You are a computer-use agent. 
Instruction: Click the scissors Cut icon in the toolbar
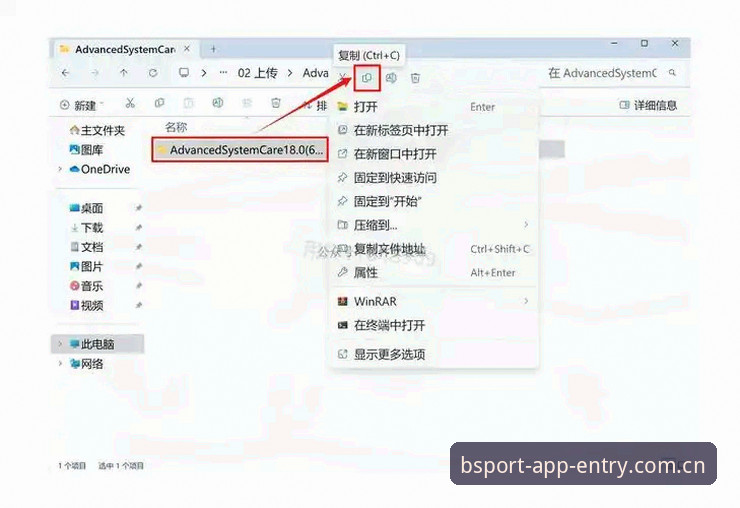[x=130, y=103]
